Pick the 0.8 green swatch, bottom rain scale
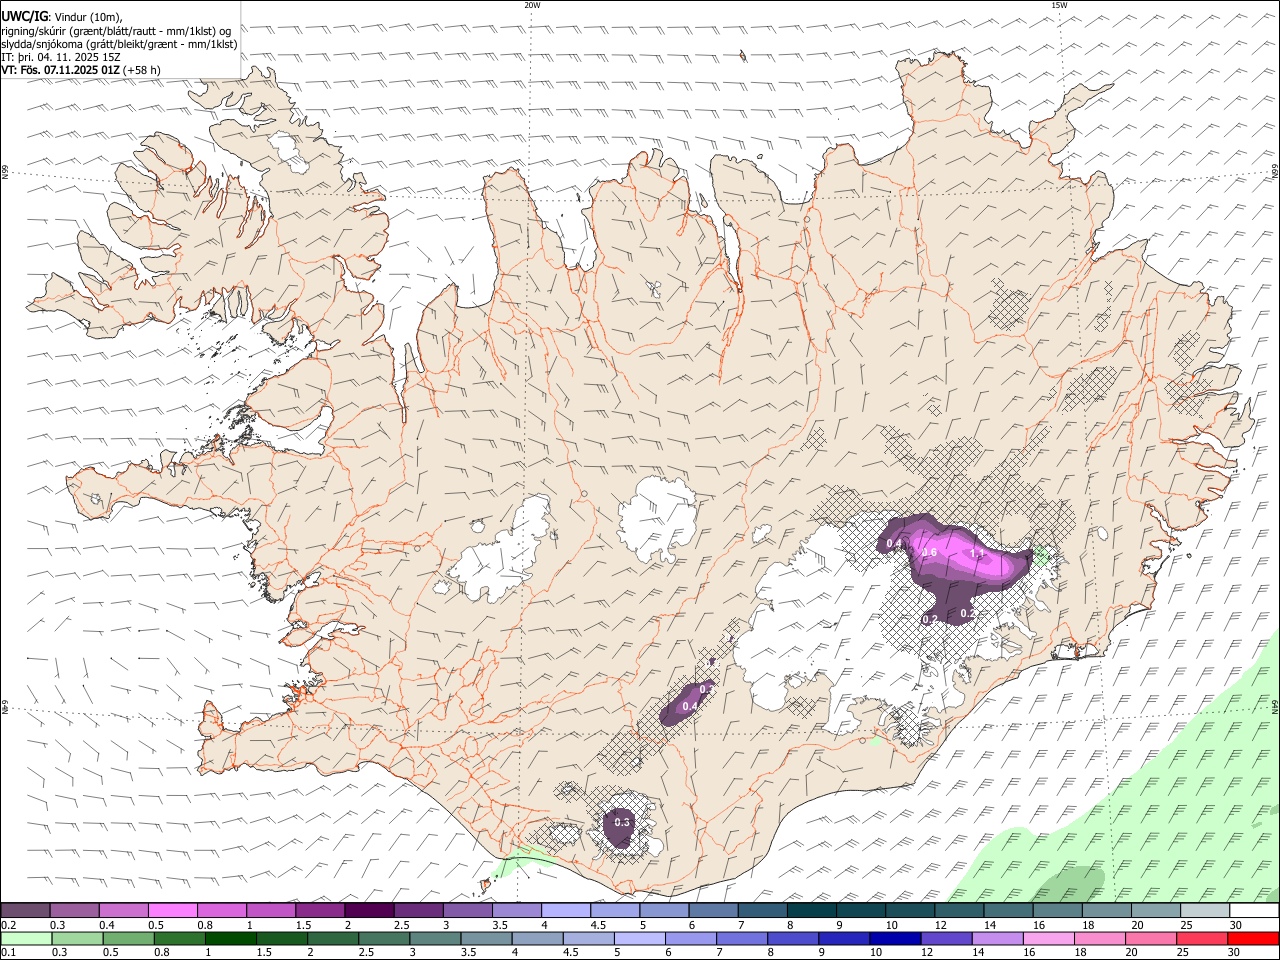Image resolution: width=1280 pixels, height=960 pixels. 179,939
